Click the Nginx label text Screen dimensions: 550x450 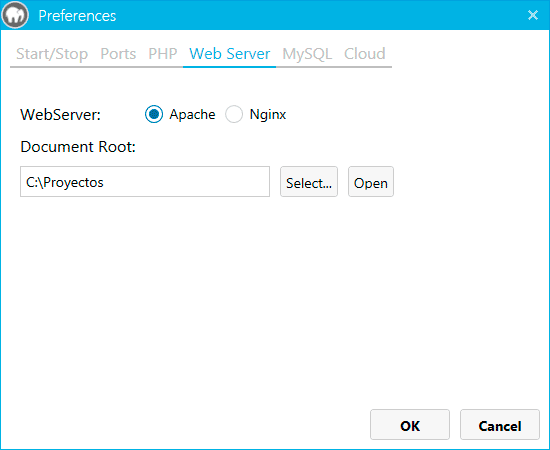268,114
